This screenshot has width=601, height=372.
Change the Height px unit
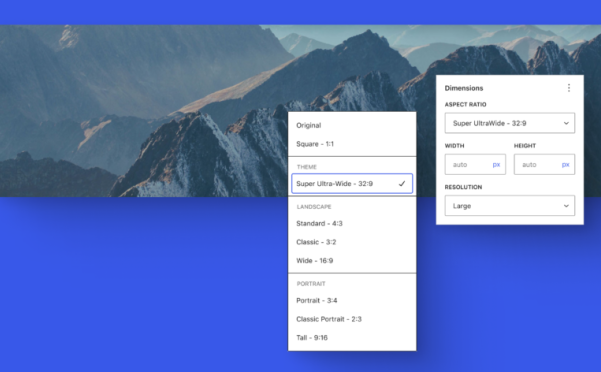pyautogui.click(x=565, y=164)
